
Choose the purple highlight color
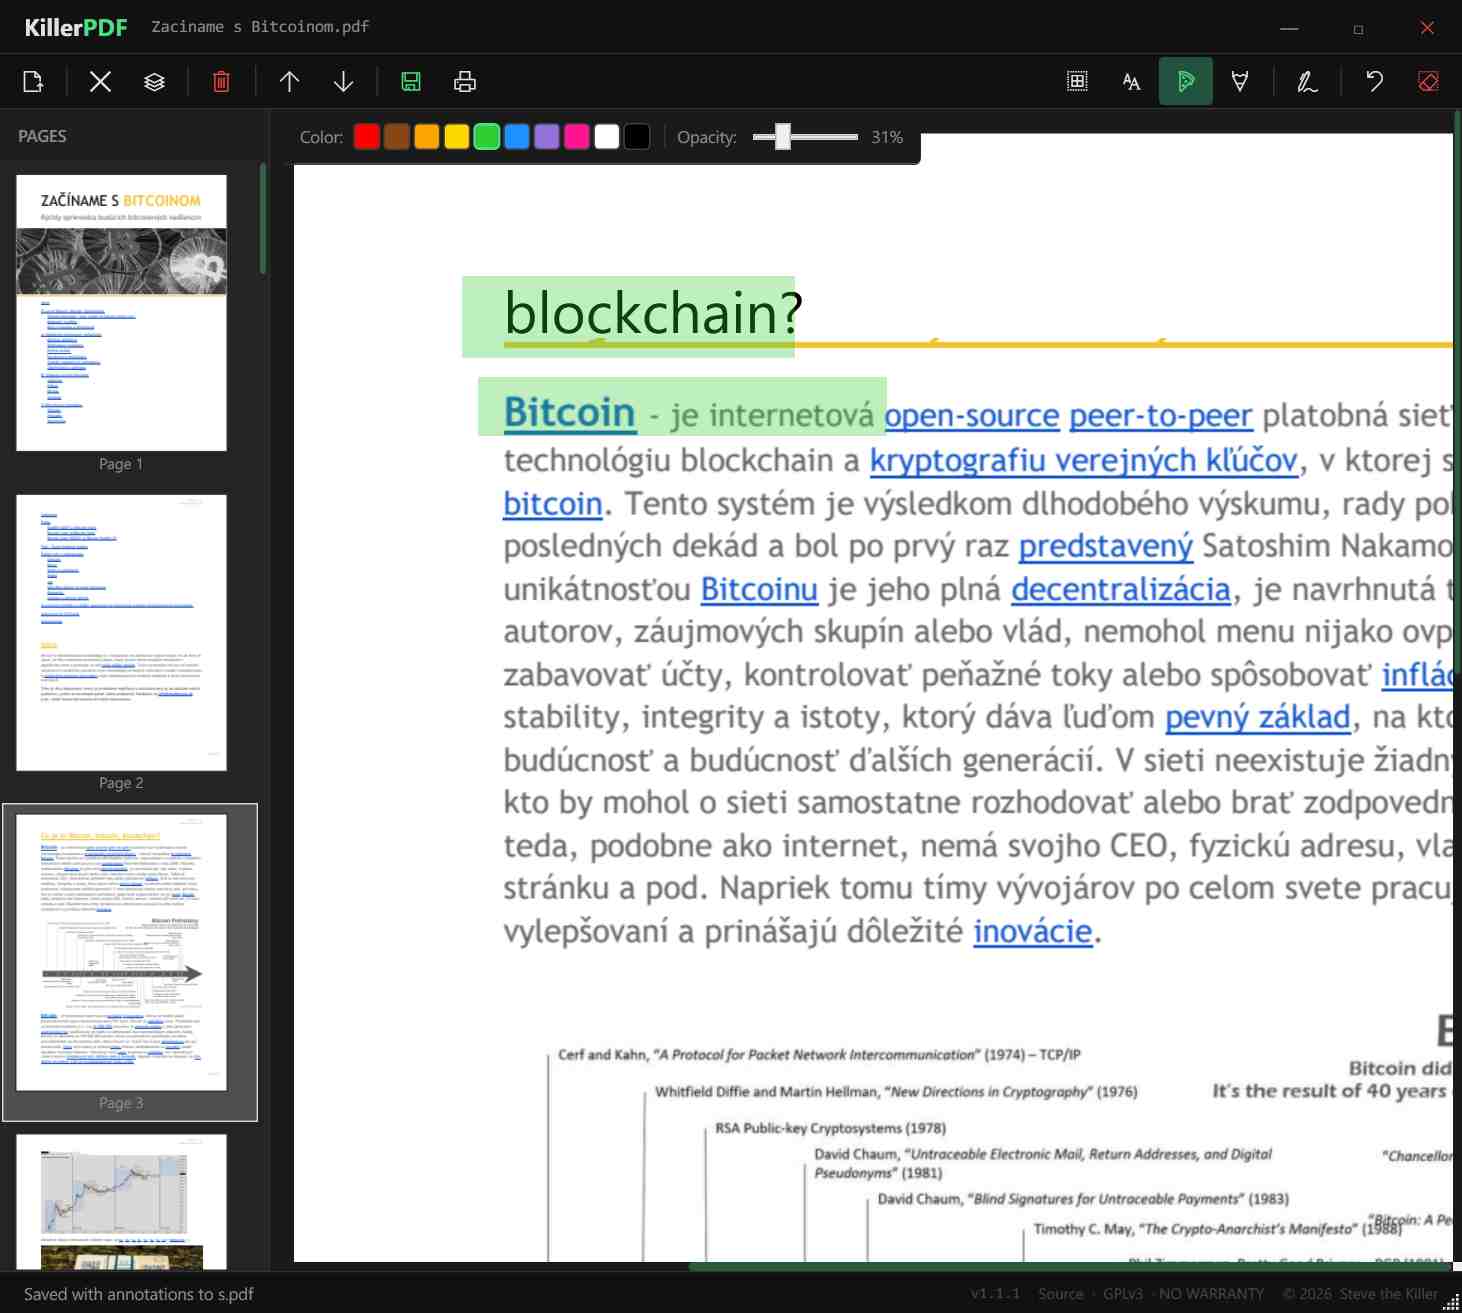click(547, 137)
